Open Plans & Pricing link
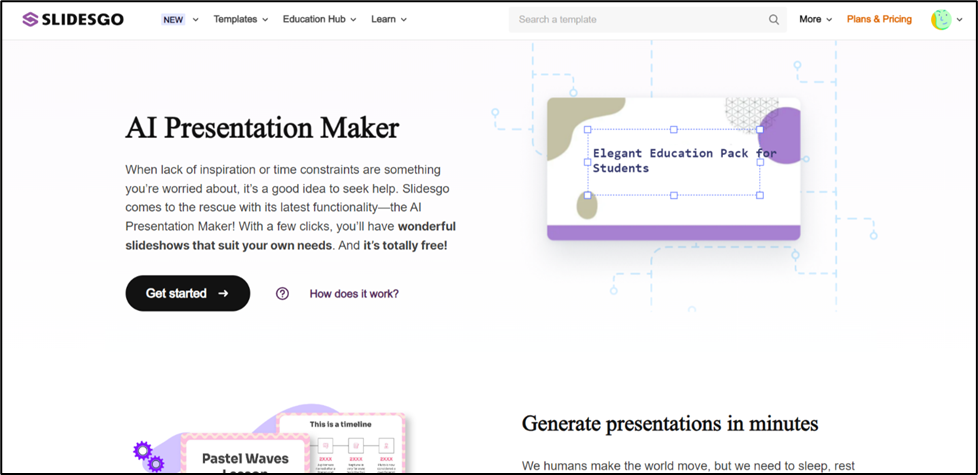The image size is (978, 475). (x=879, y=19)
